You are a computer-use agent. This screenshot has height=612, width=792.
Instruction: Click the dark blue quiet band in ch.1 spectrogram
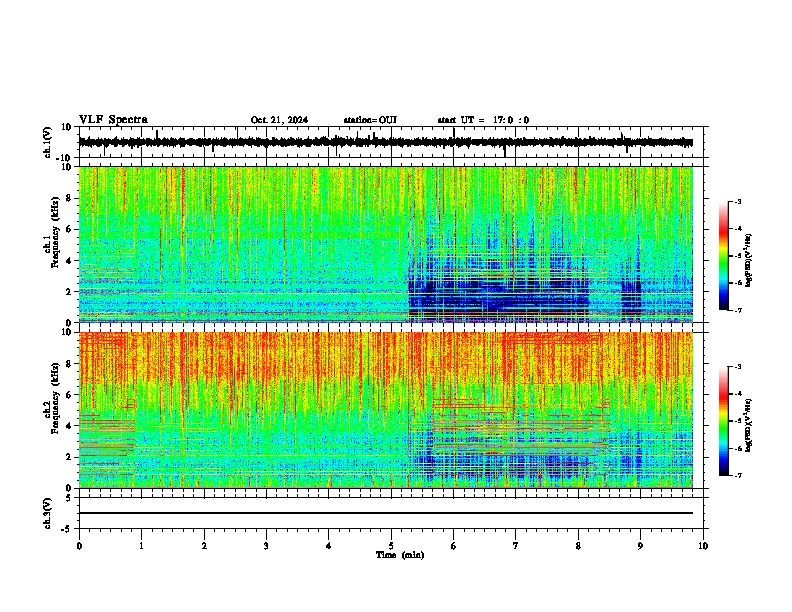[x=498, y=302]
